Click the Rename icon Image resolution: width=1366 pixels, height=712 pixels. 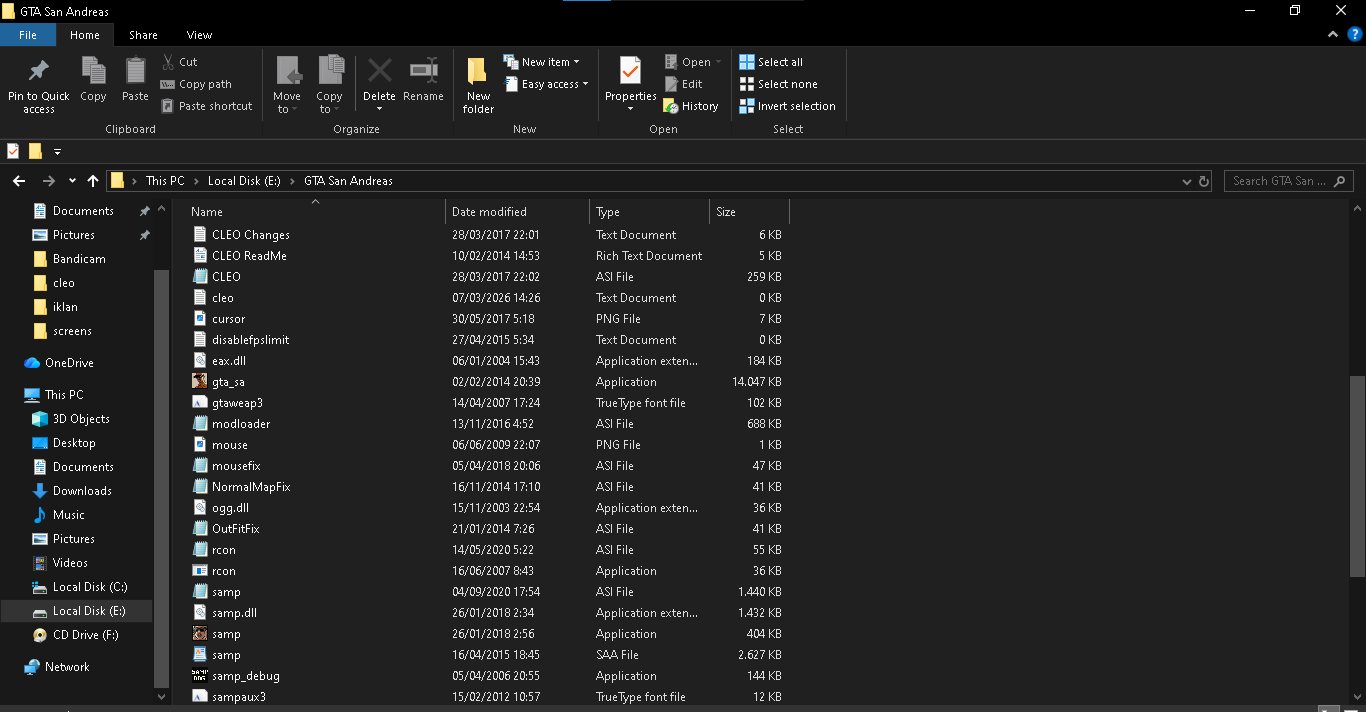pos(424,71)
